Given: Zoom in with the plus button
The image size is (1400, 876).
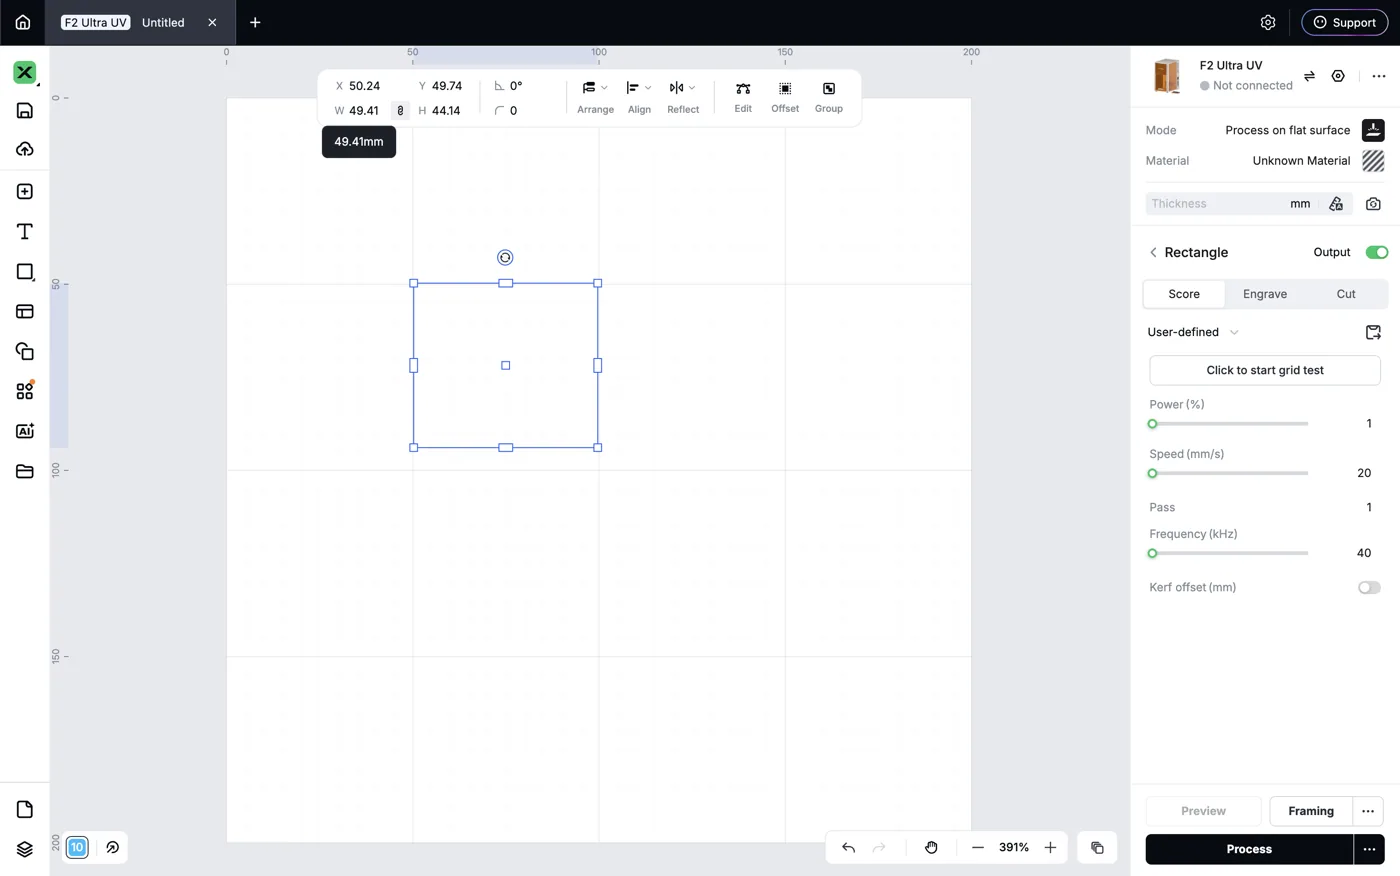Looking at the screenshot, I should point(1050,848).
